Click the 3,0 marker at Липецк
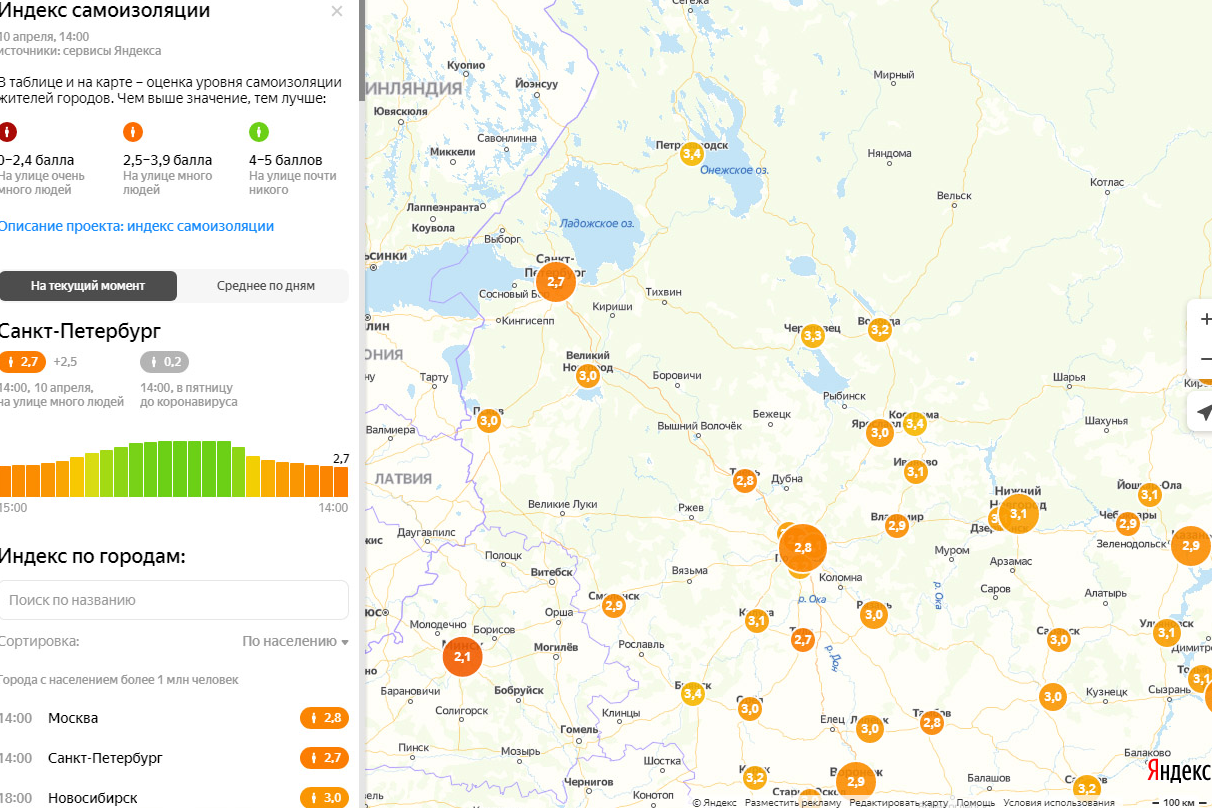This screenshot has width=1212, height=808. pos(870,728)
